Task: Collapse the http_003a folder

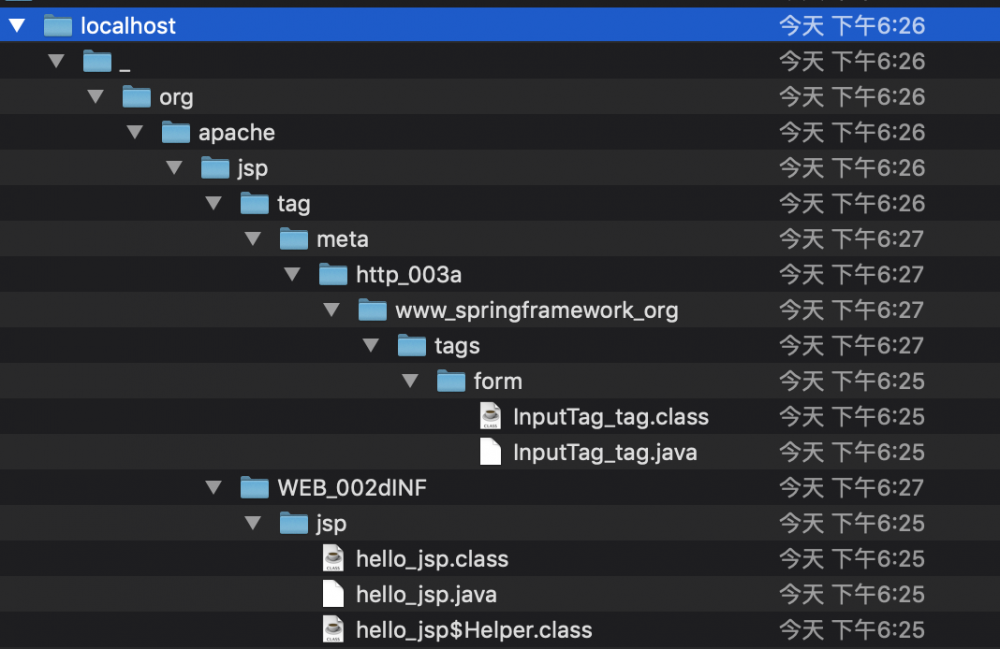Action: 292,274
